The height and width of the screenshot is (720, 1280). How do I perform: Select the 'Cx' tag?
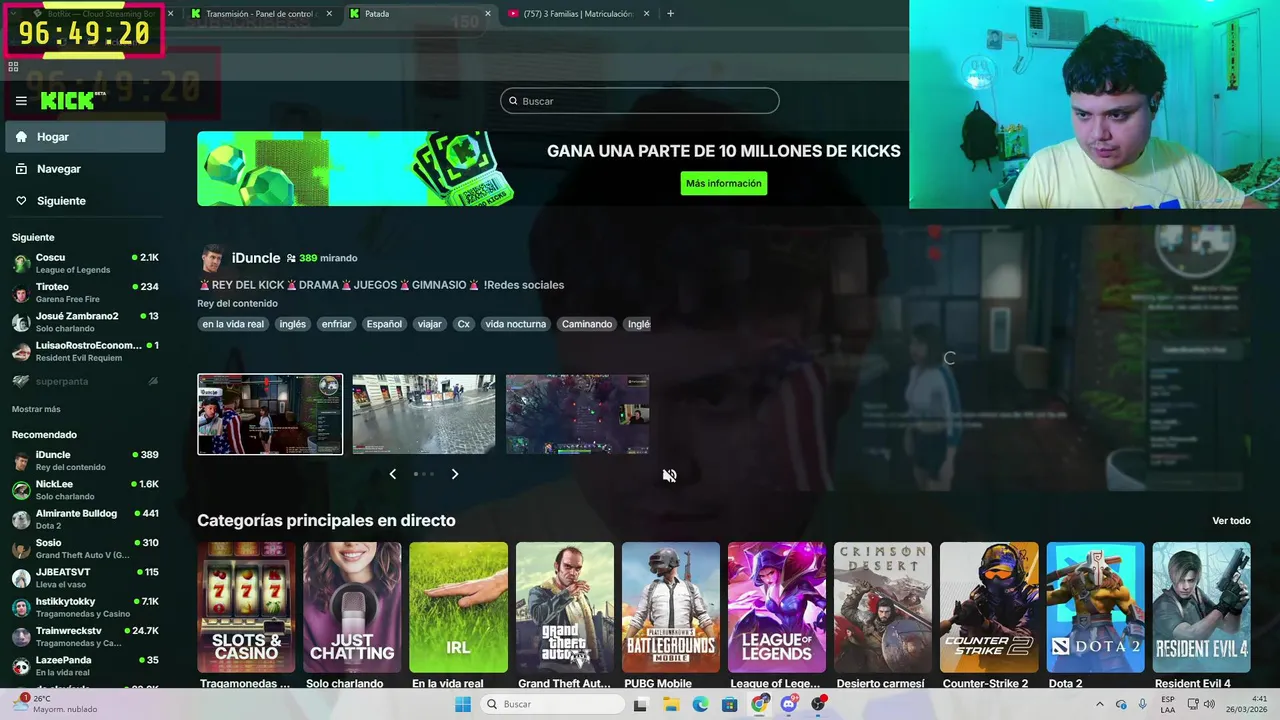[x=464, y=324]
